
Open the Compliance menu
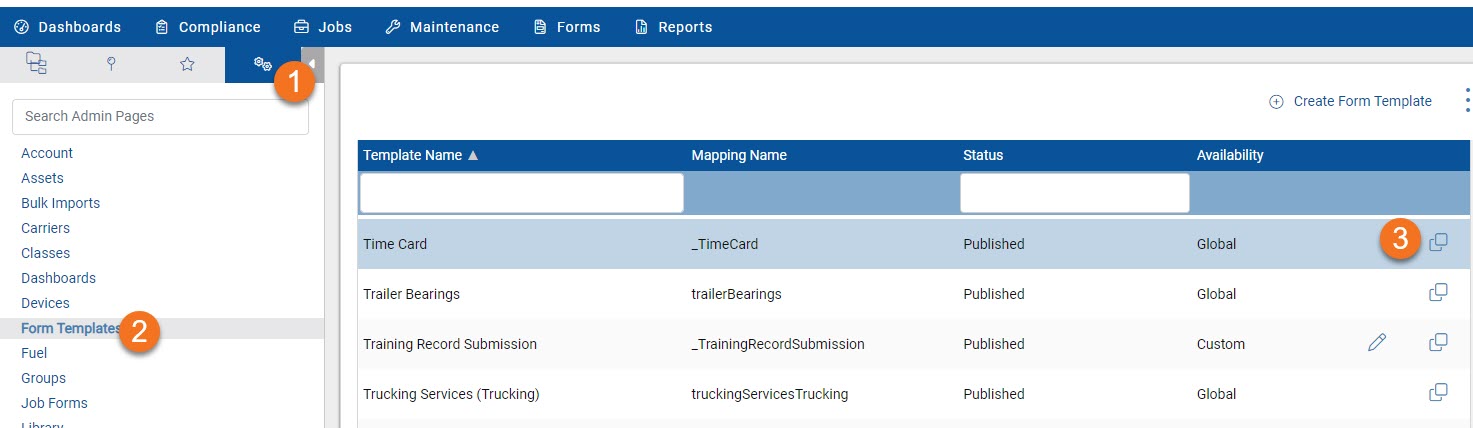click(x=208, y=27)
